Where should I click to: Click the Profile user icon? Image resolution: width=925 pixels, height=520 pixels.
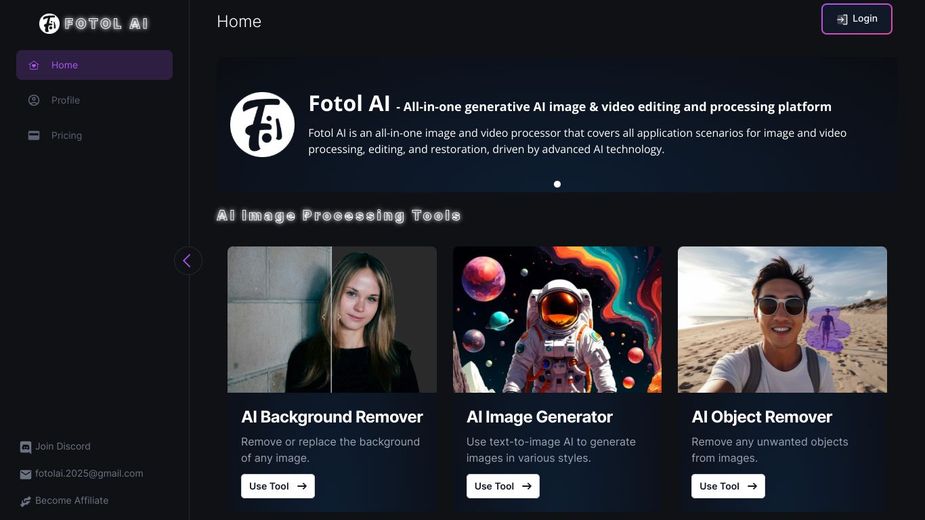(34, 100)
